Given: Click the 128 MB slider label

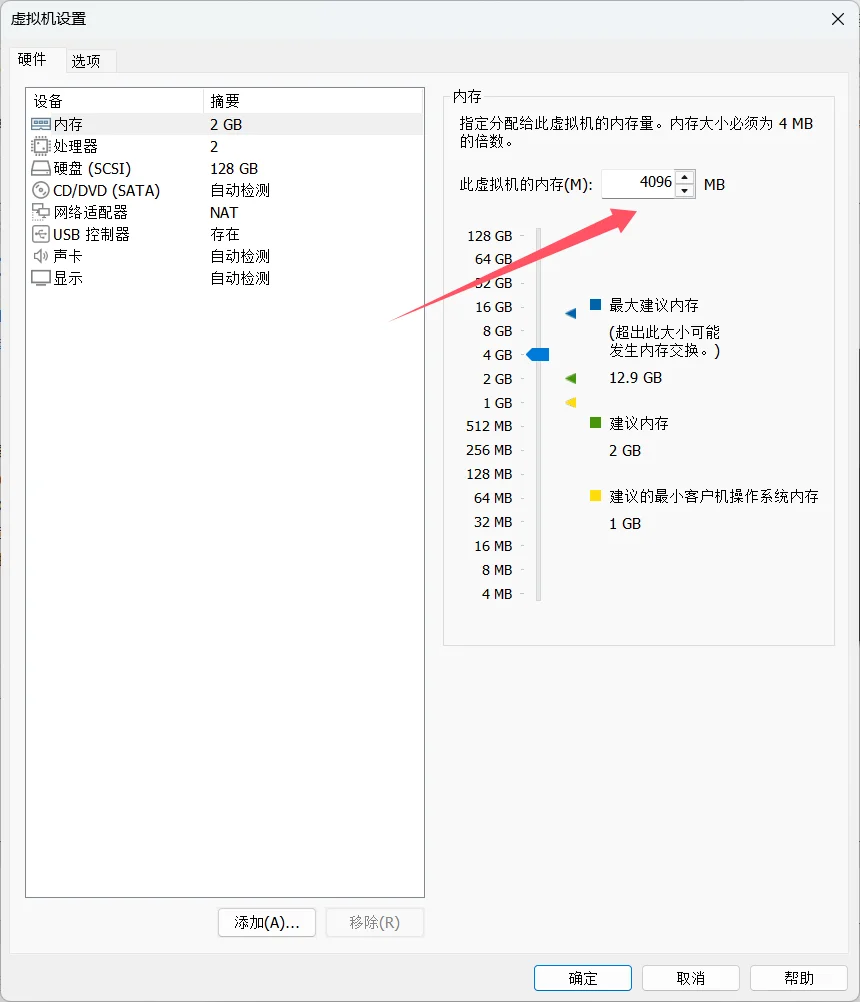Looking at the screenshot, I should [489, 474].
